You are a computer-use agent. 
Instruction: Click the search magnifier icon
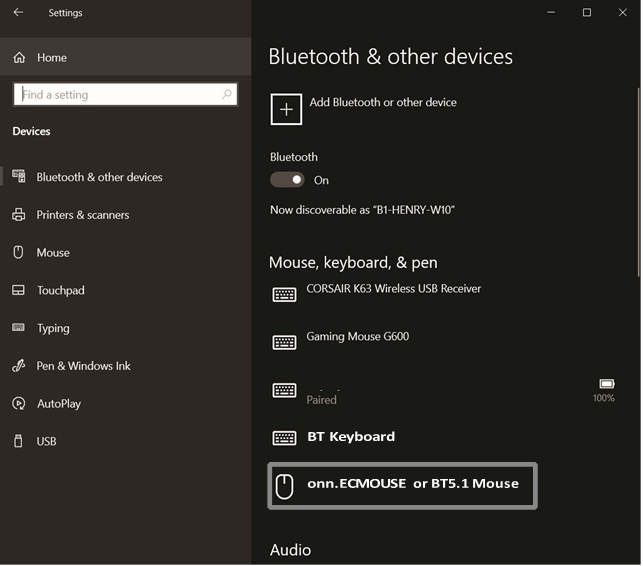tap(227, 95)
